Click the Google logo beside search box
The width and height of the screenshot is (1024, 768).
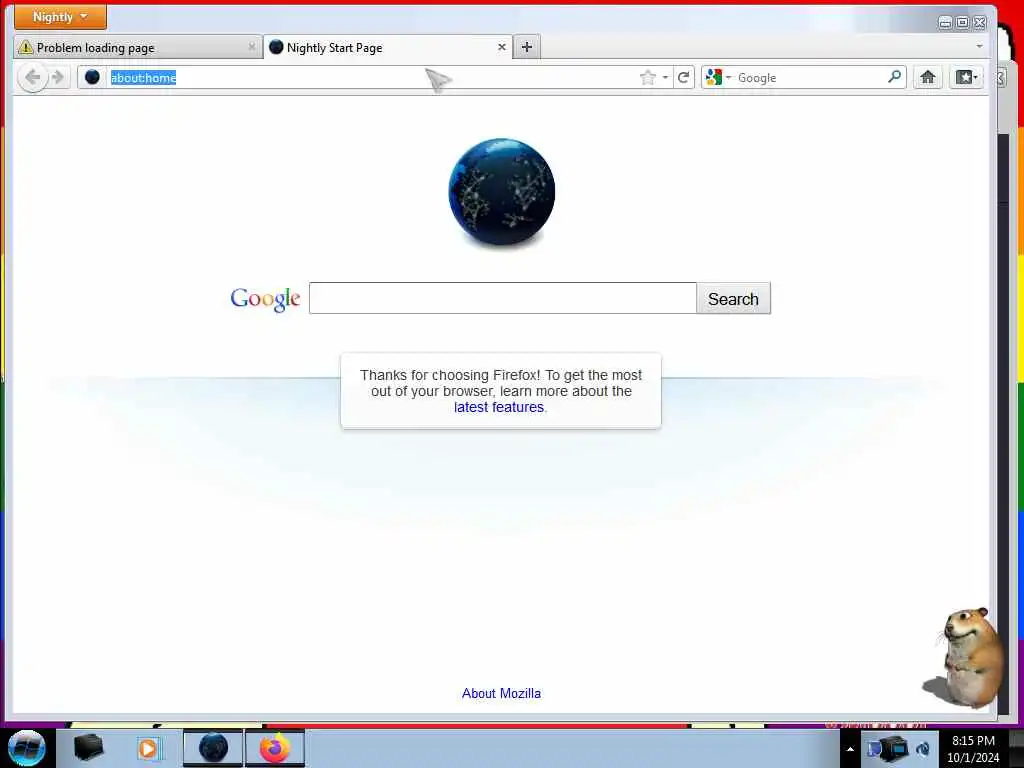coord(265,299)
